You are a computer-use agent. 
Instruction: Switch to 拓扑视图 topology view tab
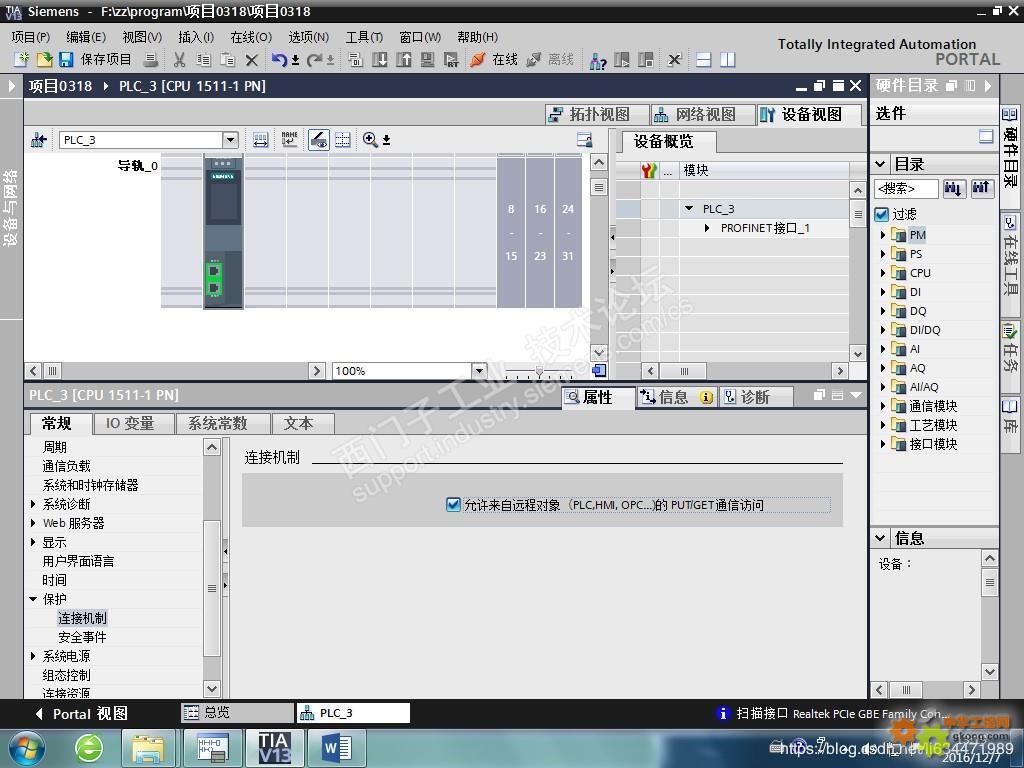point(598,115)
